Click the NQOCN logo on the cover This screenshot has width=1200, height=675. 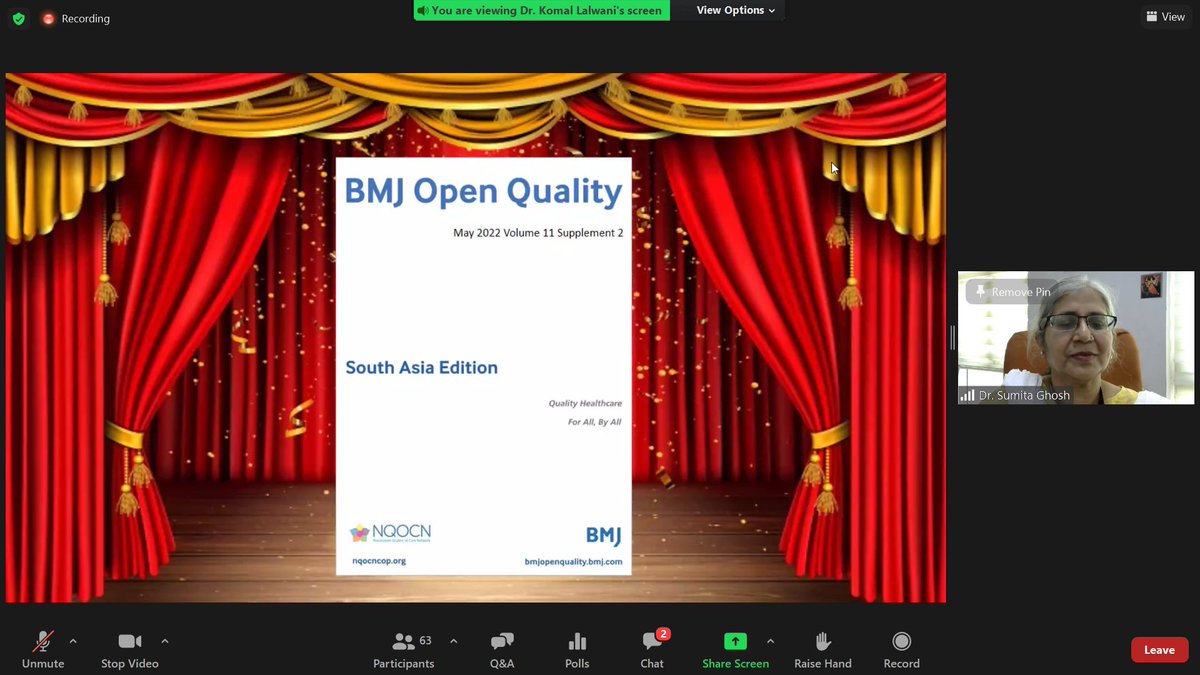click(x=390, y=534)
